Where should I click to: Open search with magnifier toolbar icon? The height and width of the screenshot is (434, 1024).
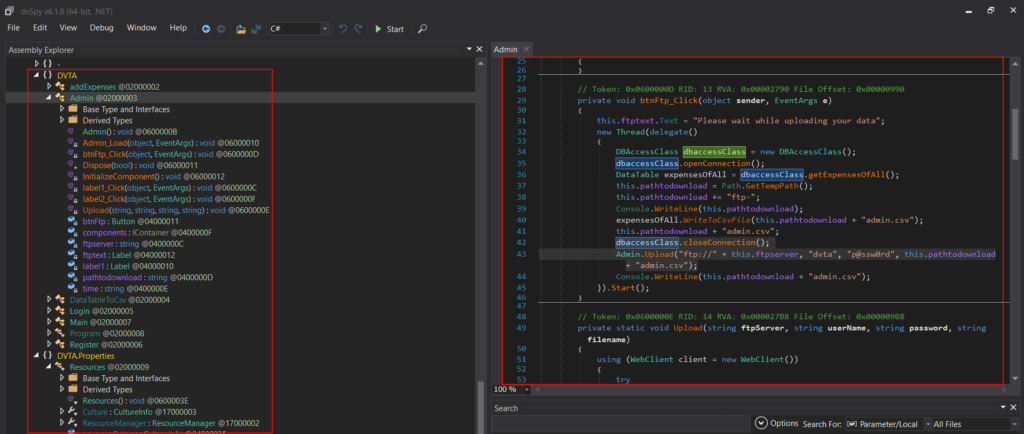click(423, 29)
